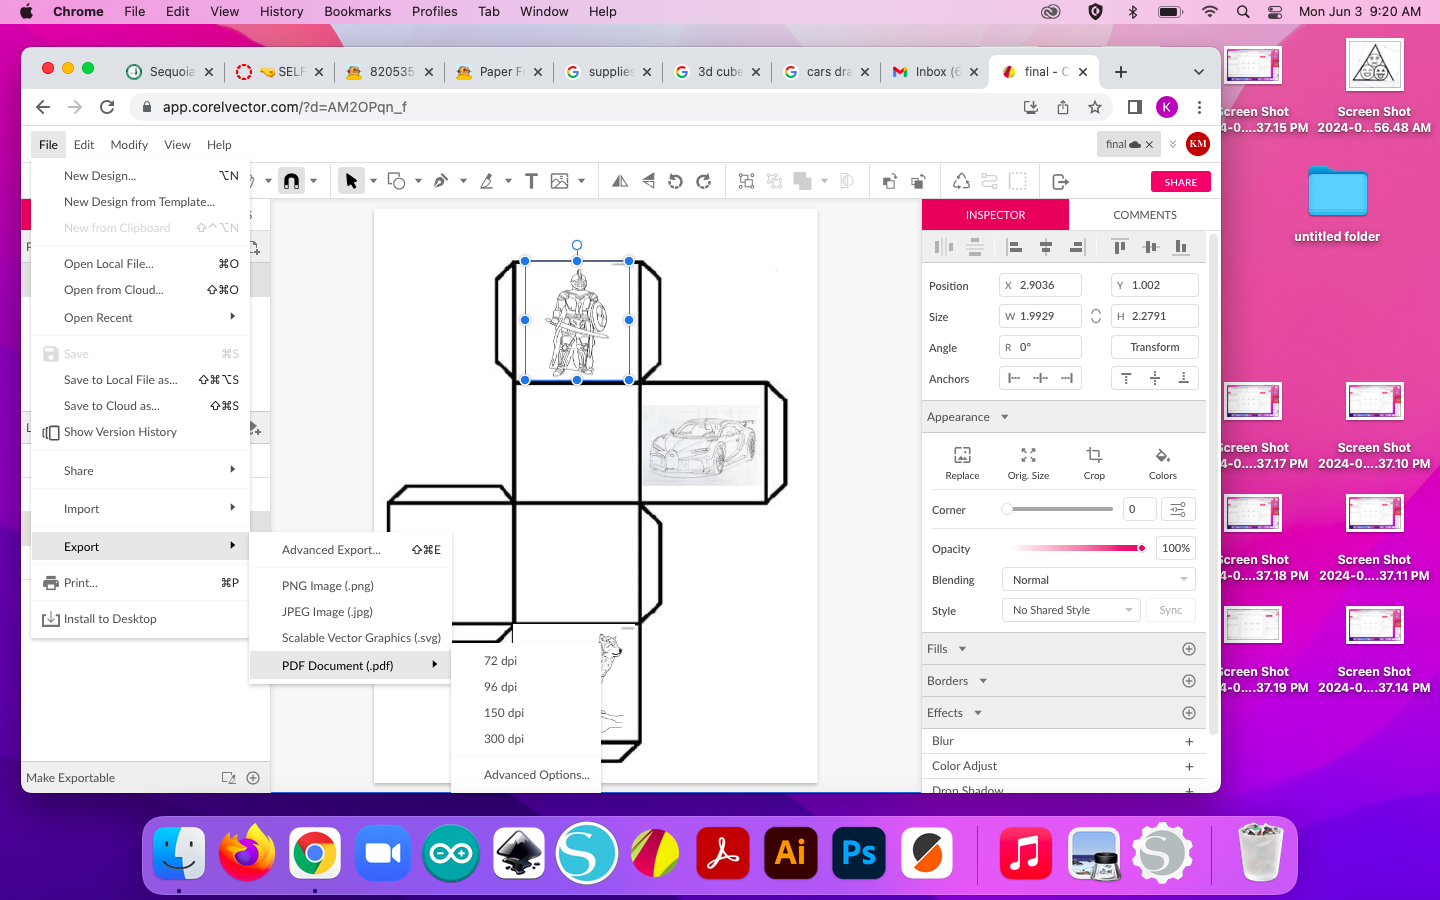Toggle the top vertical anchor
The height and width of the screenshot is (900, 1440).
(x=1126, y=378)
